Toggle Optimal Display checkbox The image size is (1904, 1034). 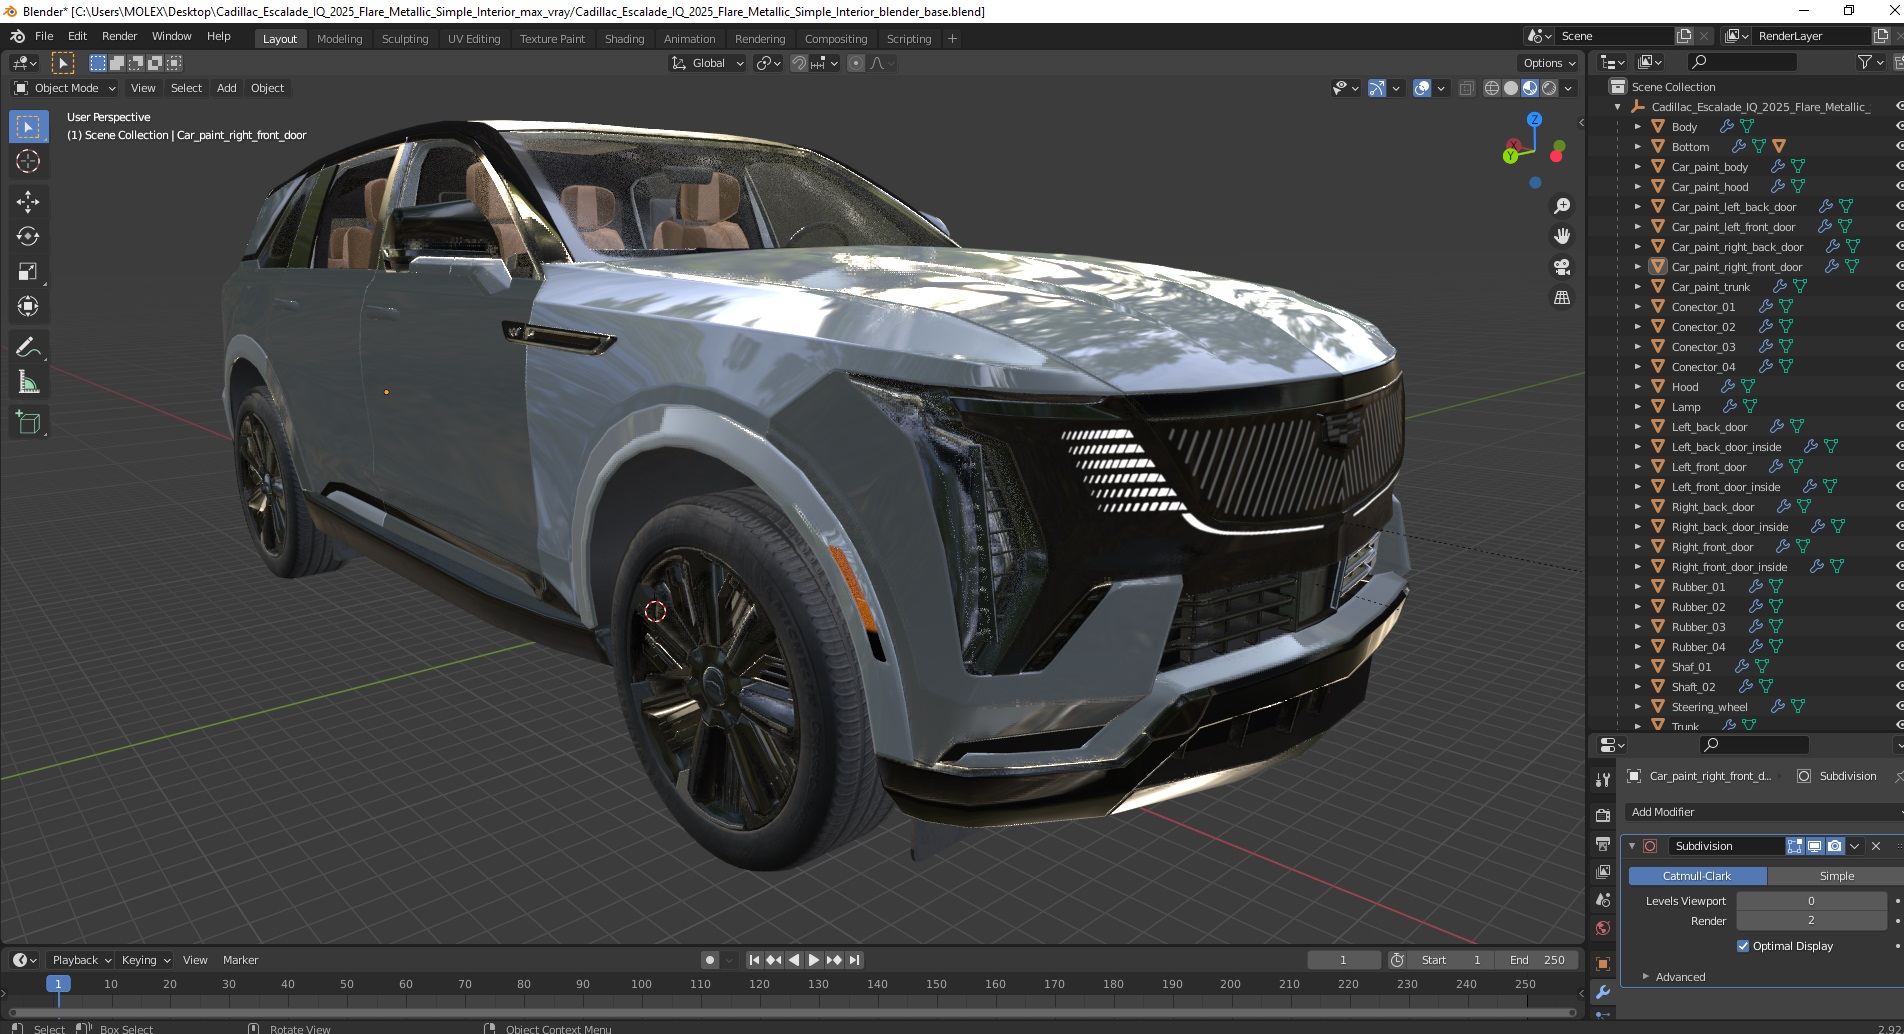coord(1743,946)
